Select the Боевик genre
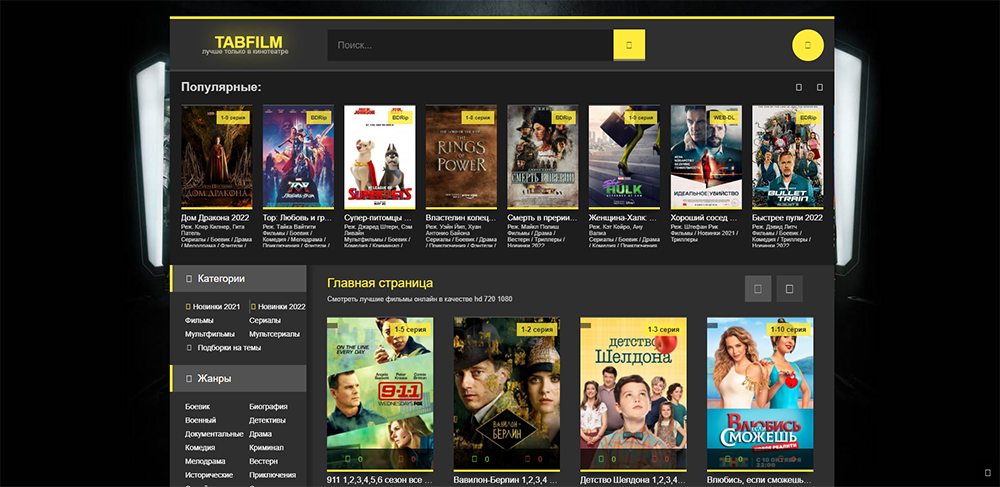This screenshot has width=1000, height=487. (x=197, y=407)
